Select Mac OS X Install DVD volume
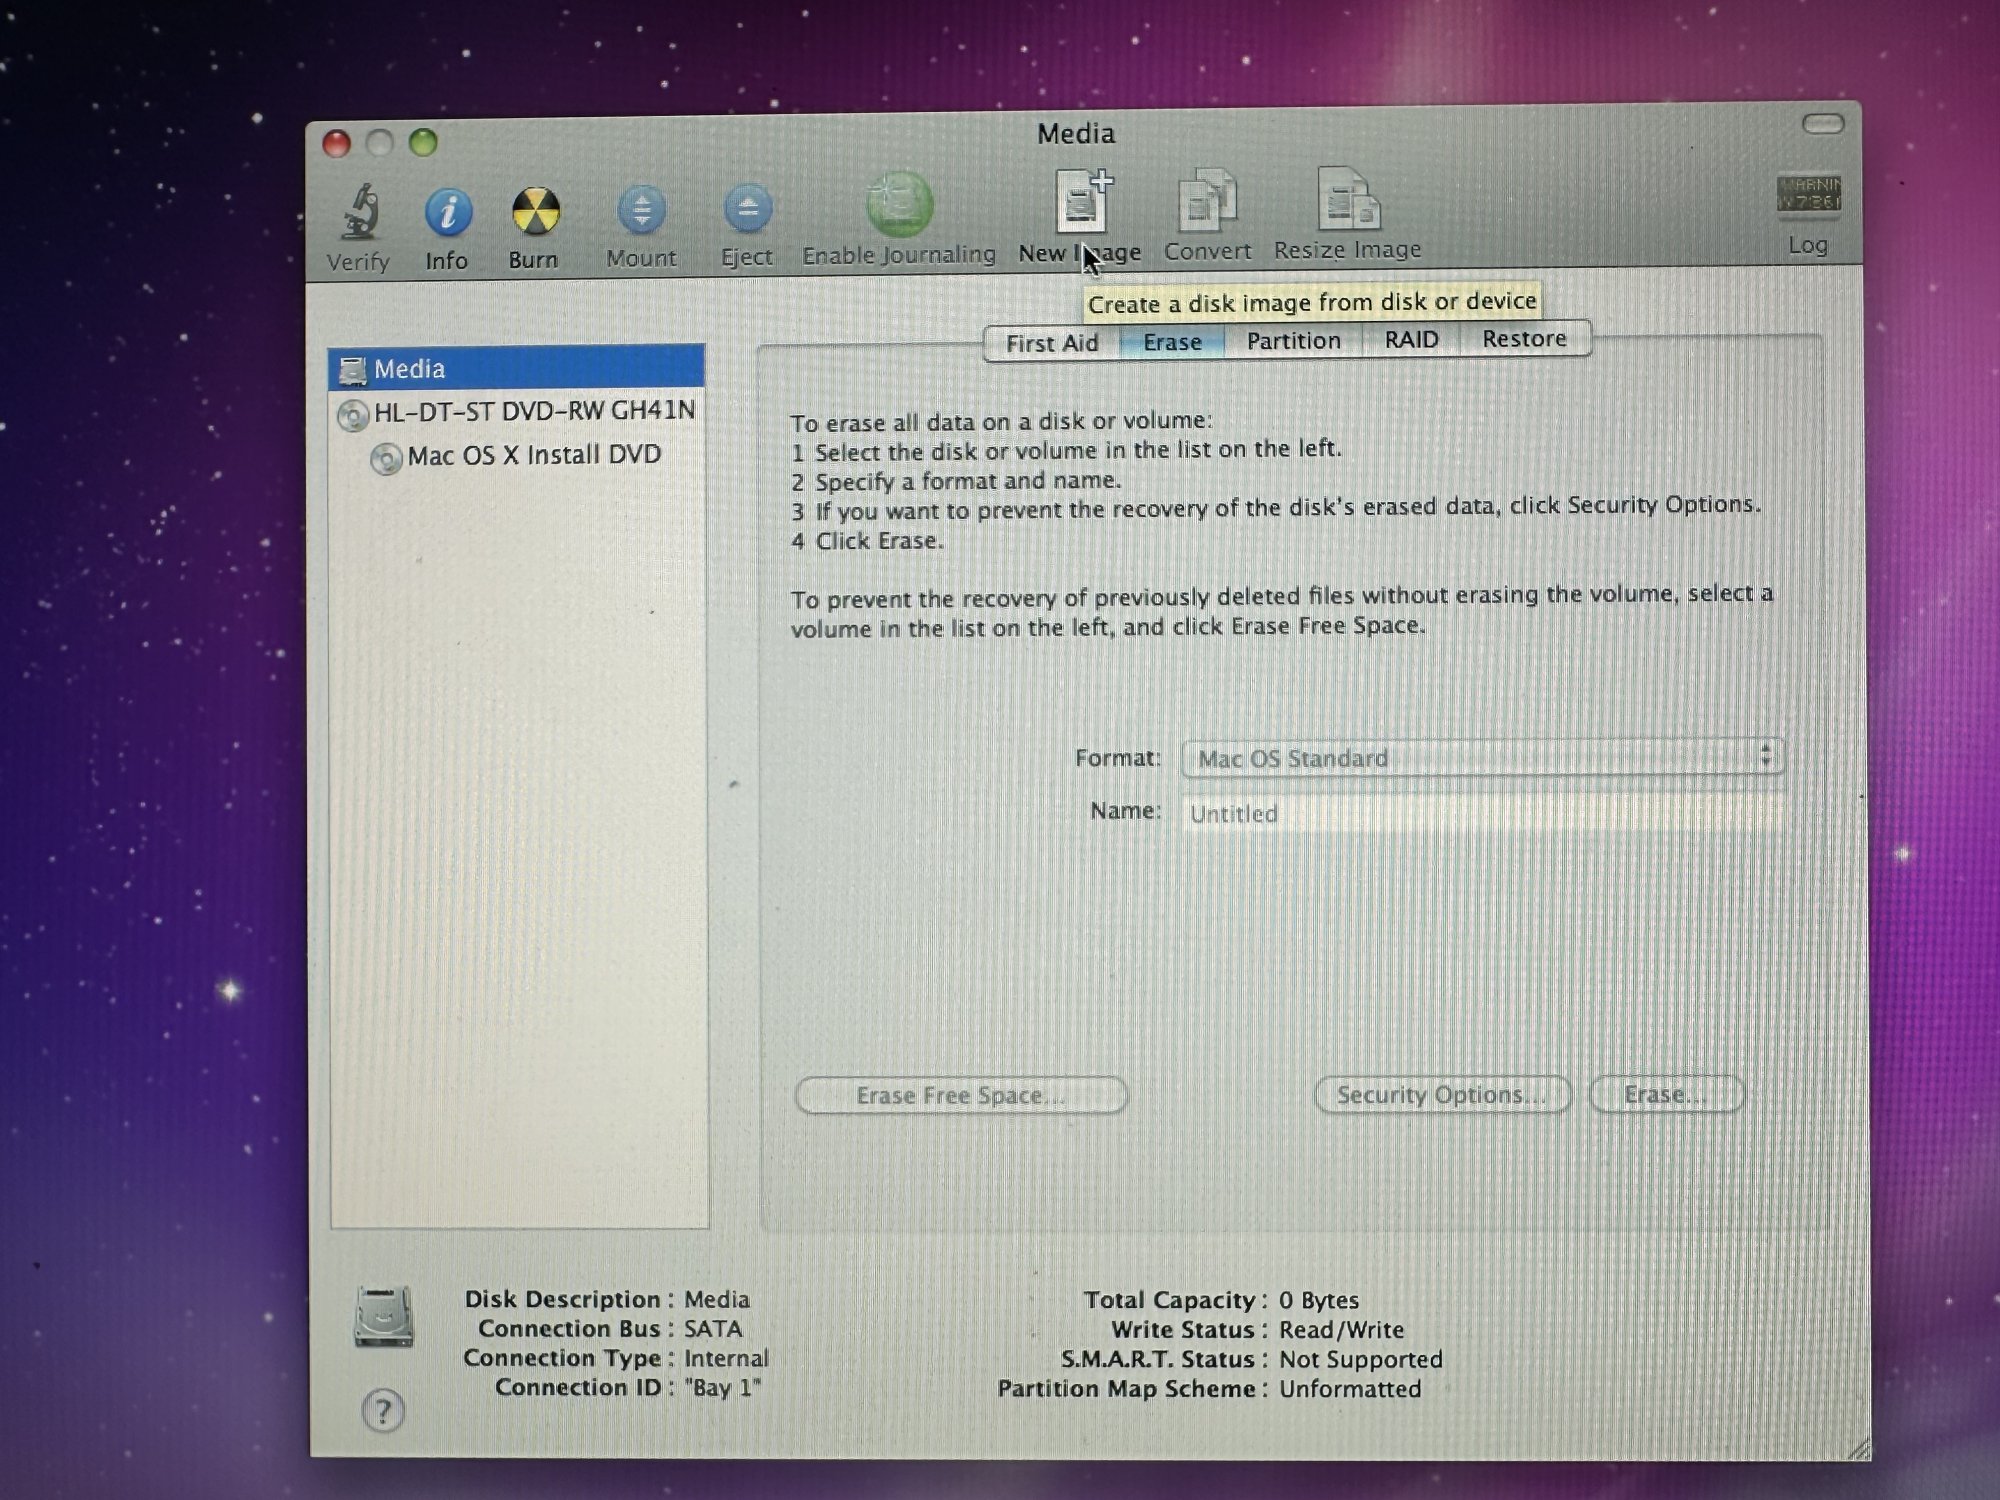Viewport: 2000px width, 1500px height. (x=533, y=456)
